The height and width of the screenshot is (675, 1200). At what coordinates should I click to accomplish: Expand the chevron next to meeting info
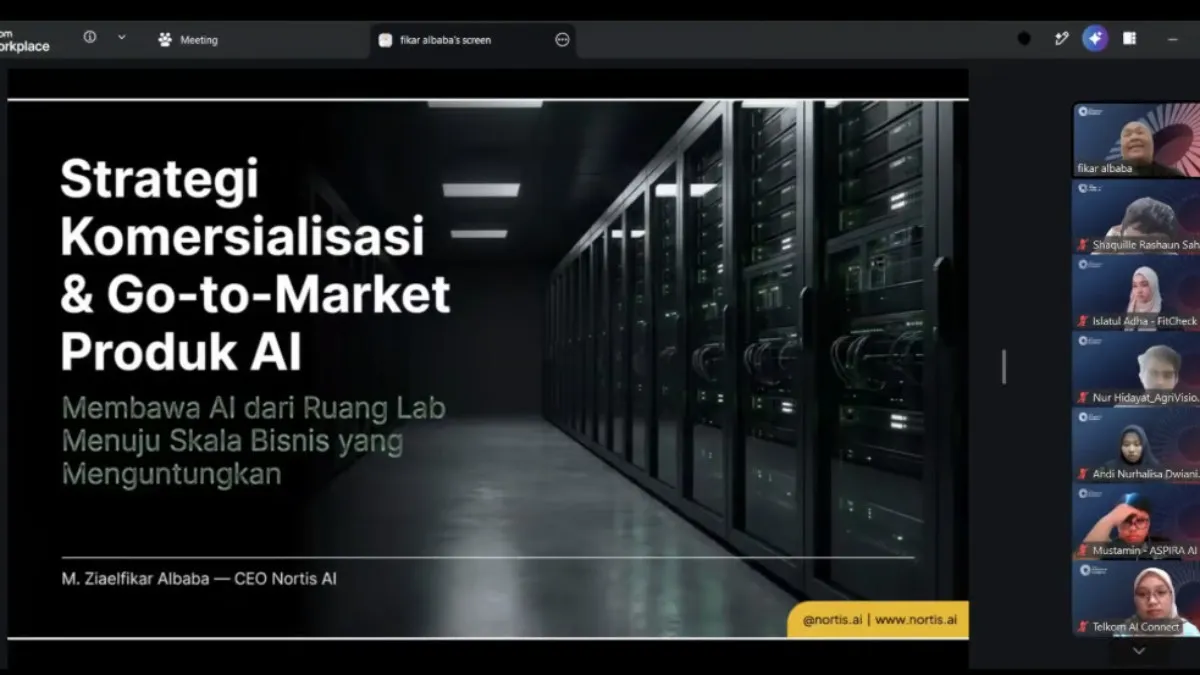(x=122, y=37)
